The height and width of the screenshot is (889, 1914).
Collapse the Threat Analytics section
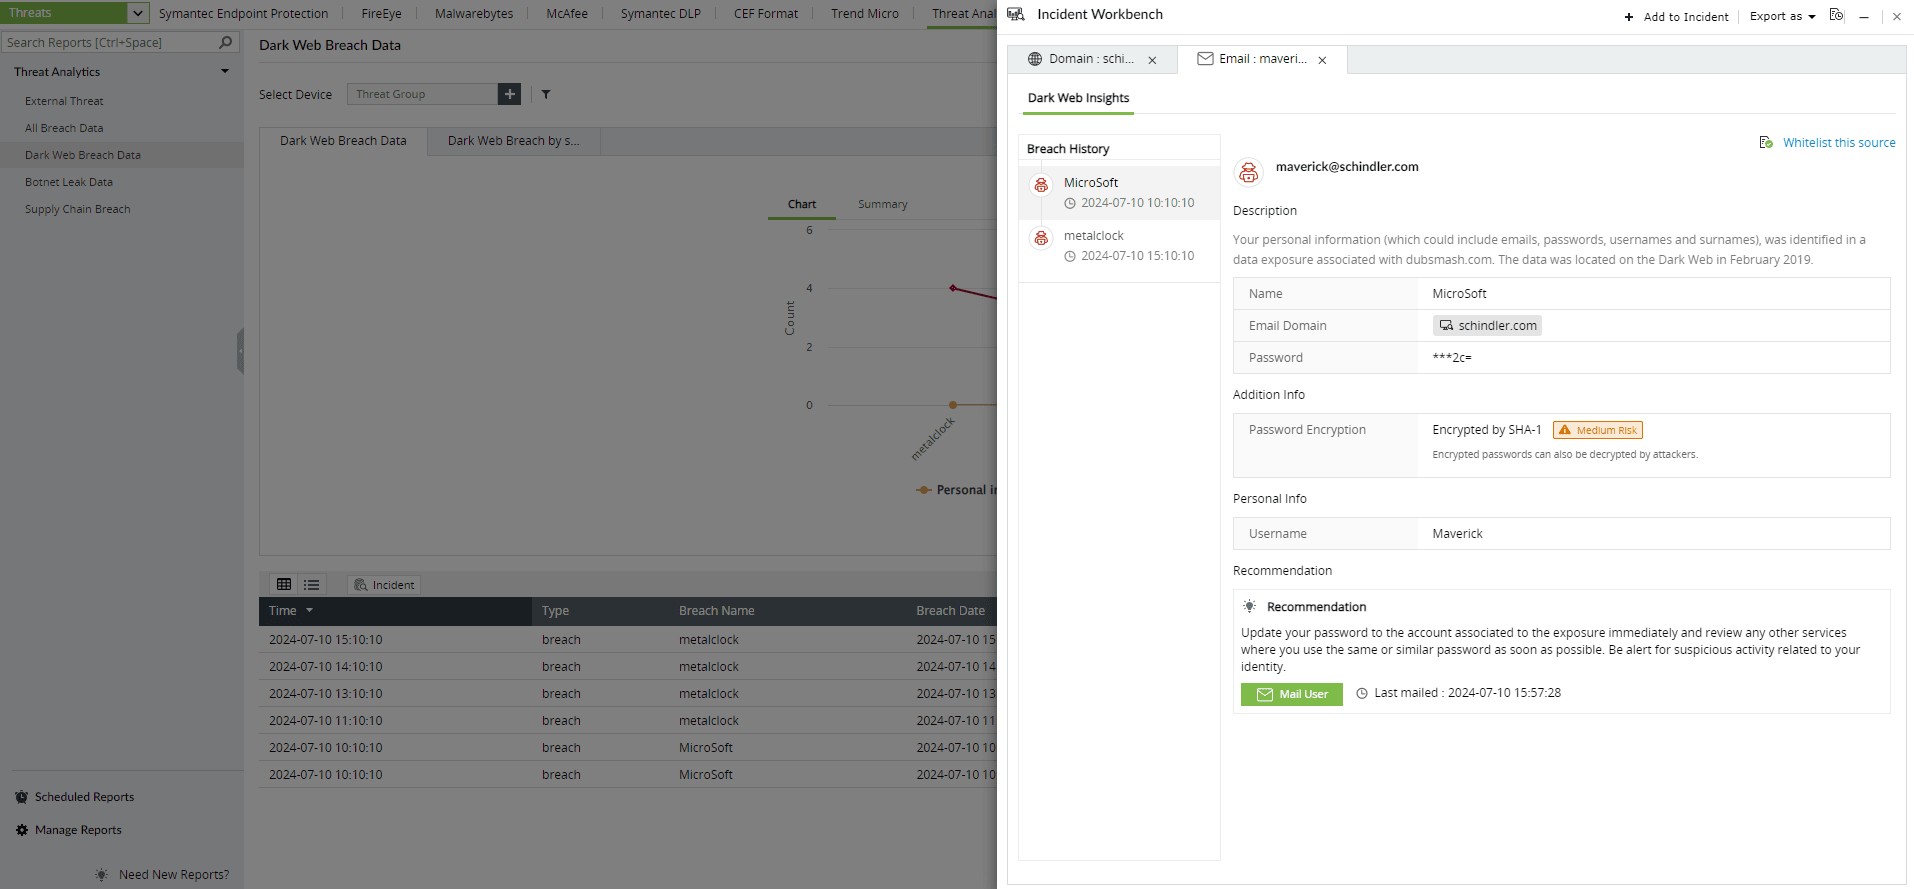pos(225,71)
